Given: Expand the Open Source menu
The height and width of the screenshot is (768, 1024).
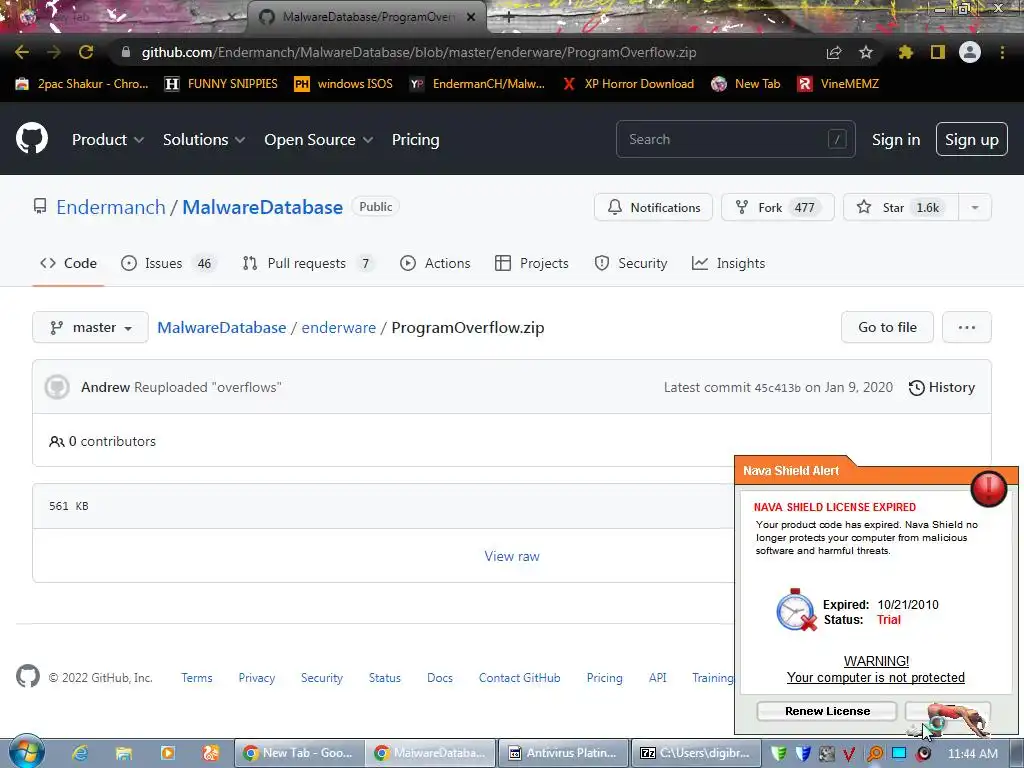Looking at the screenshot, I should click(x=319, y=139).
